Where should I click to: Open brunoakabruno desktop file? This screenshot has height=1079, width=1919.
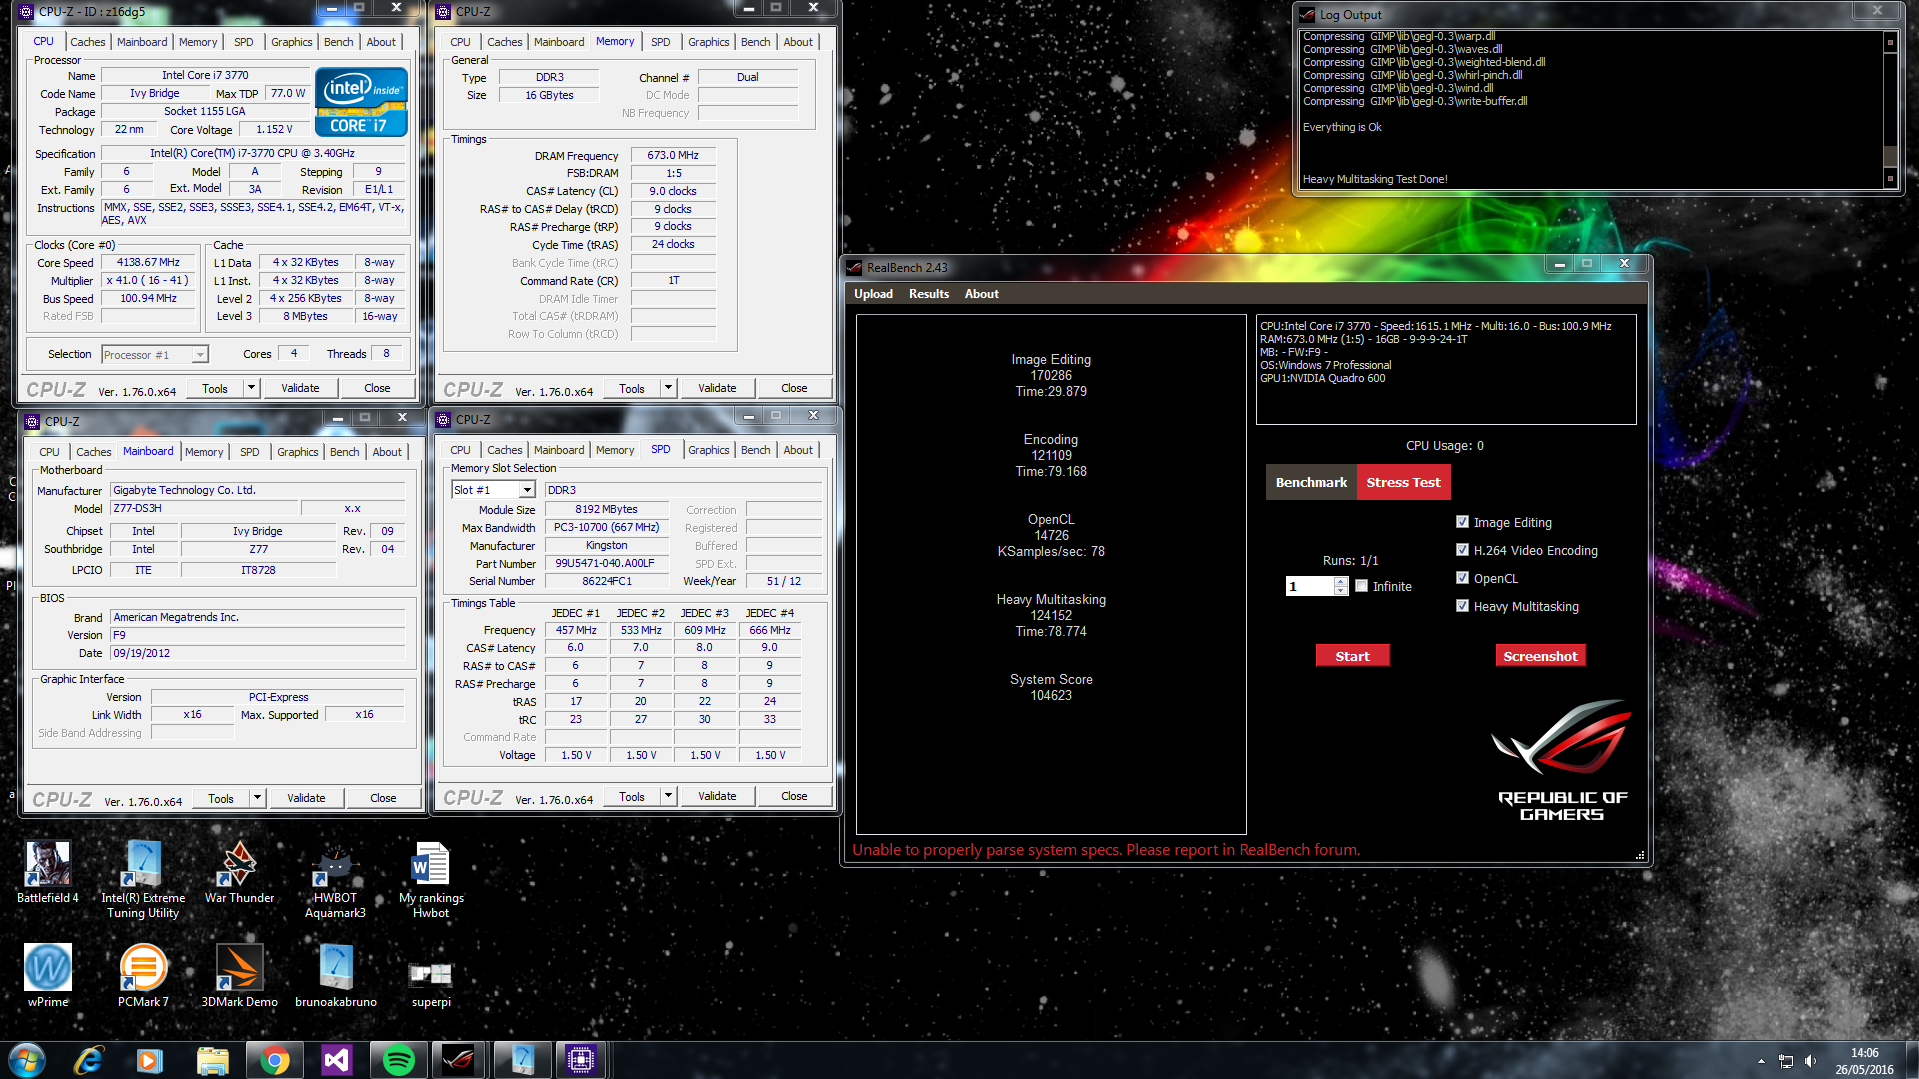click(335, 975)
